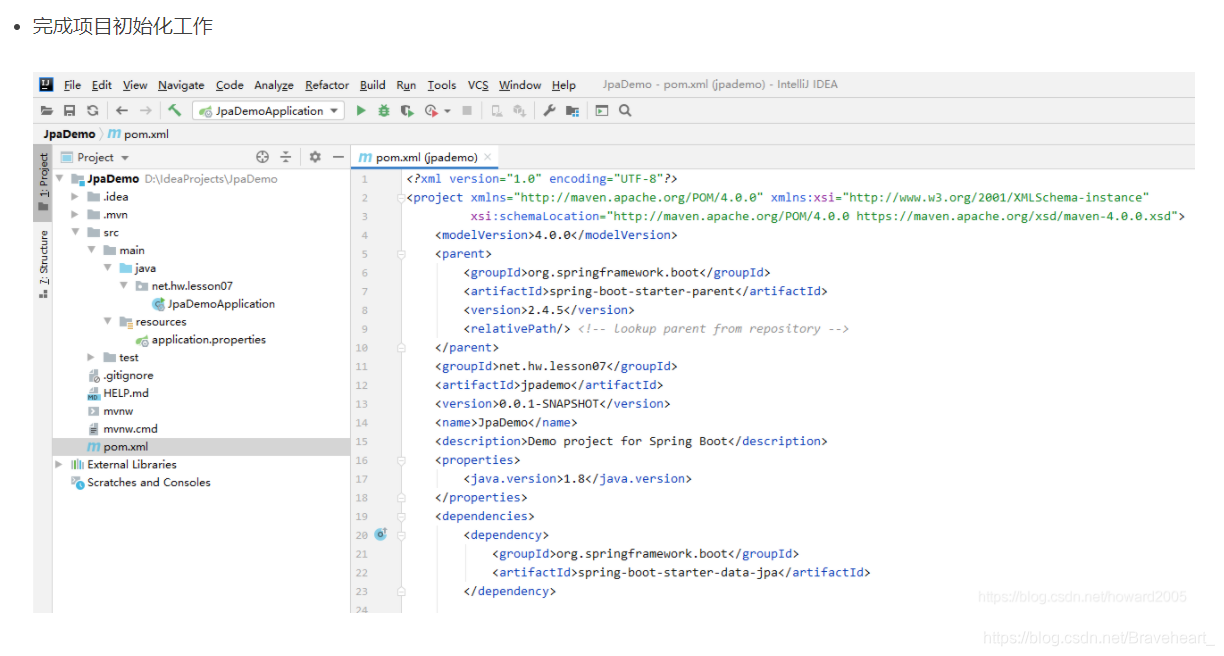Open the Project view selector dropdown
The height and width of the screenshot is (656, 1224).
coord(96,157)
